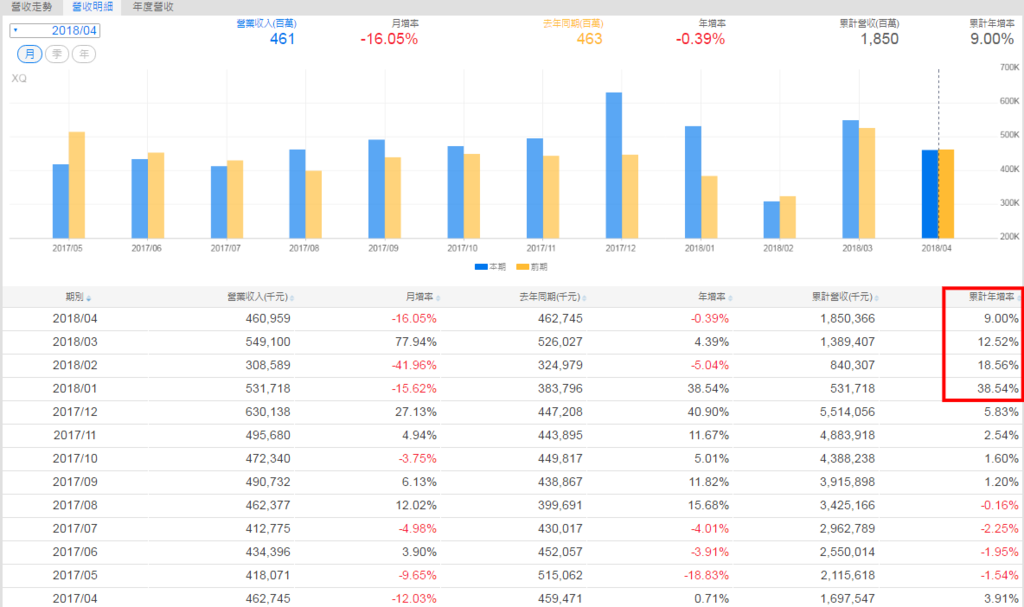1024x607 pixels.
Task: Open the 2018/04 period dropdown
Action: 55,31
